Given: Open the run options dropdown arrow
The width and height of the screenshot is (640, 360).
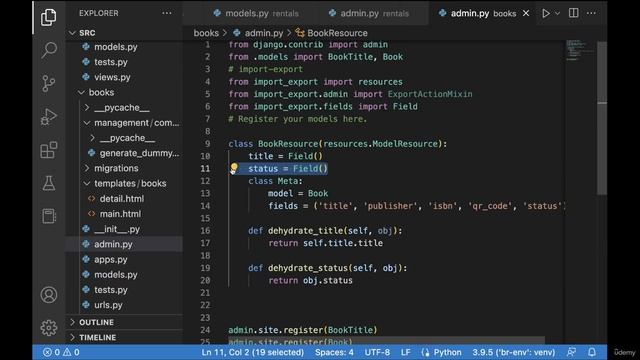Looking at the screenshot, I should [x=557, y=13].
